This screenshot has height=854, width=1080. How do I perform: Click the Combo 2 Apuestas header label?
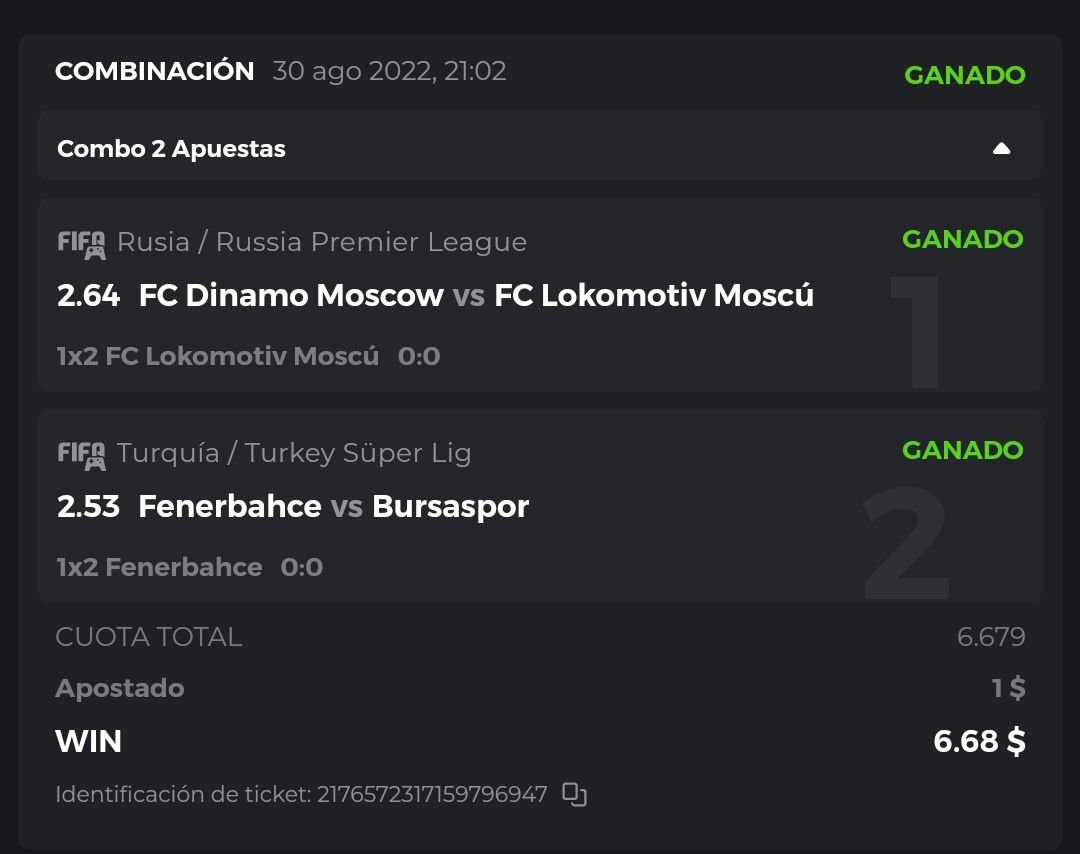point(171,149)
